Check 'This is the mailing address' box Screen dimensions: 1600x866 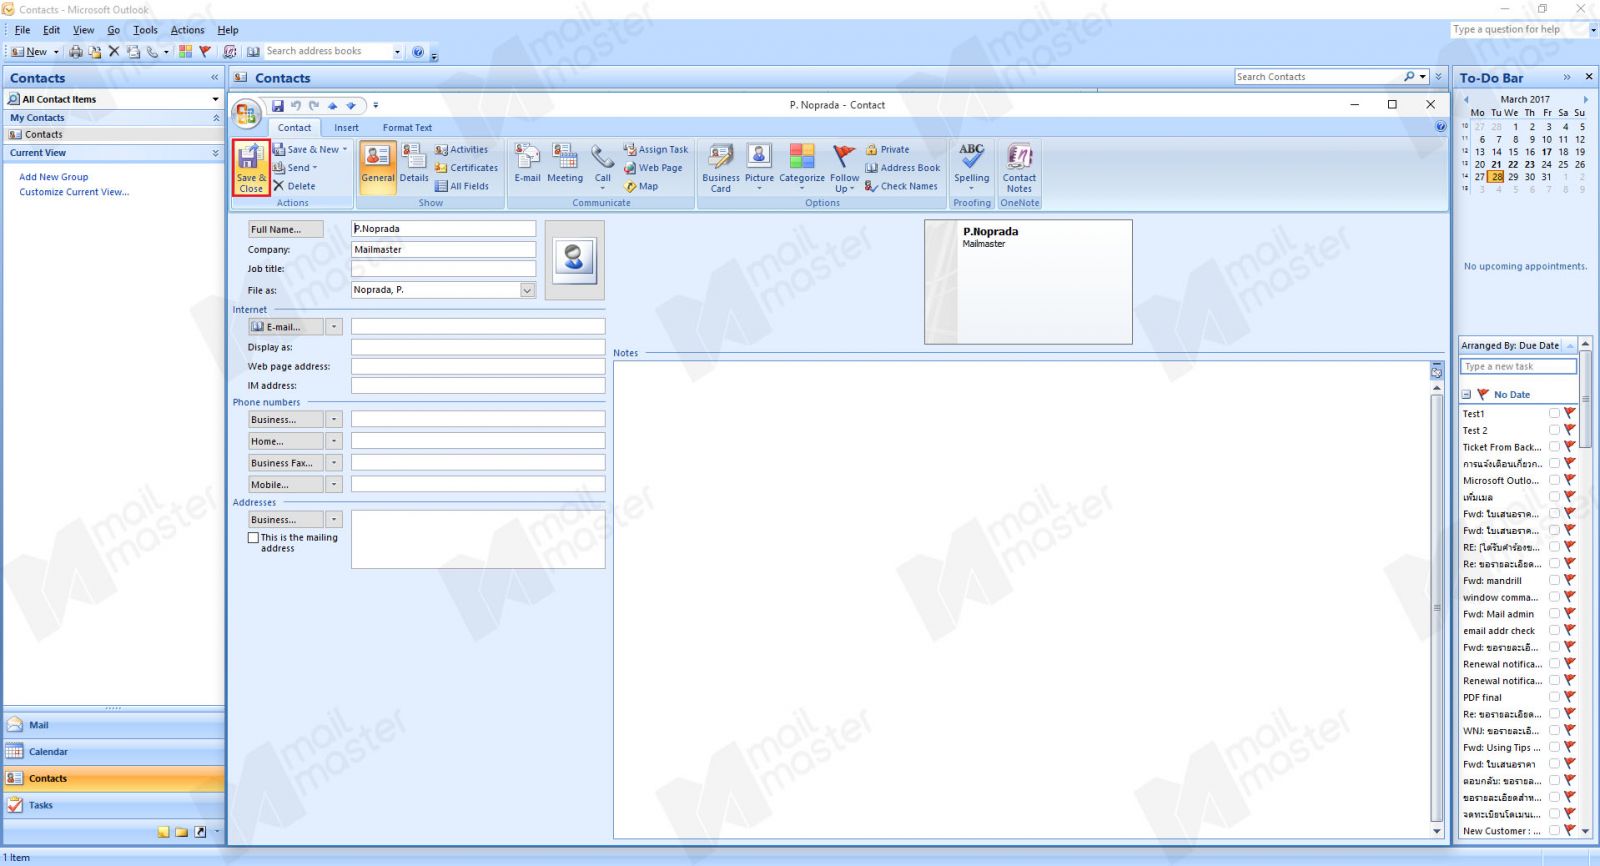coord(254,538)
